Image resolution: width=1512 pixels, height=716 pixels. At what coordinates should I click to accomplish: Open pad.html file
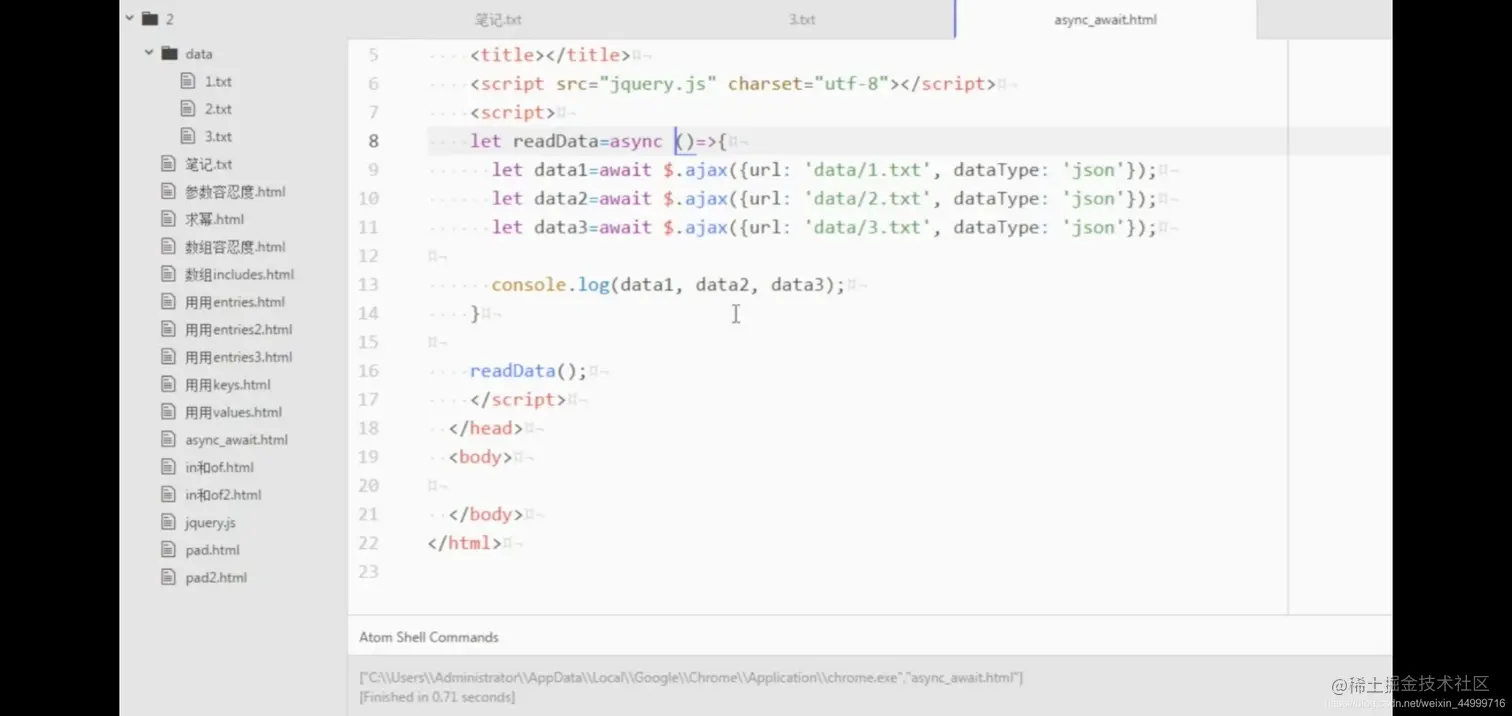coord(212,550)
